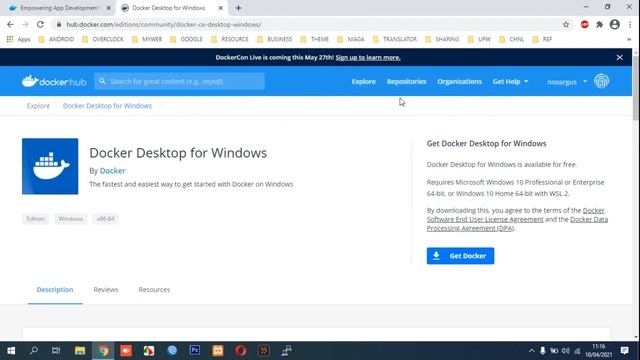
Task: Open File Explorer from the taskbar
Action: [80, 351]
